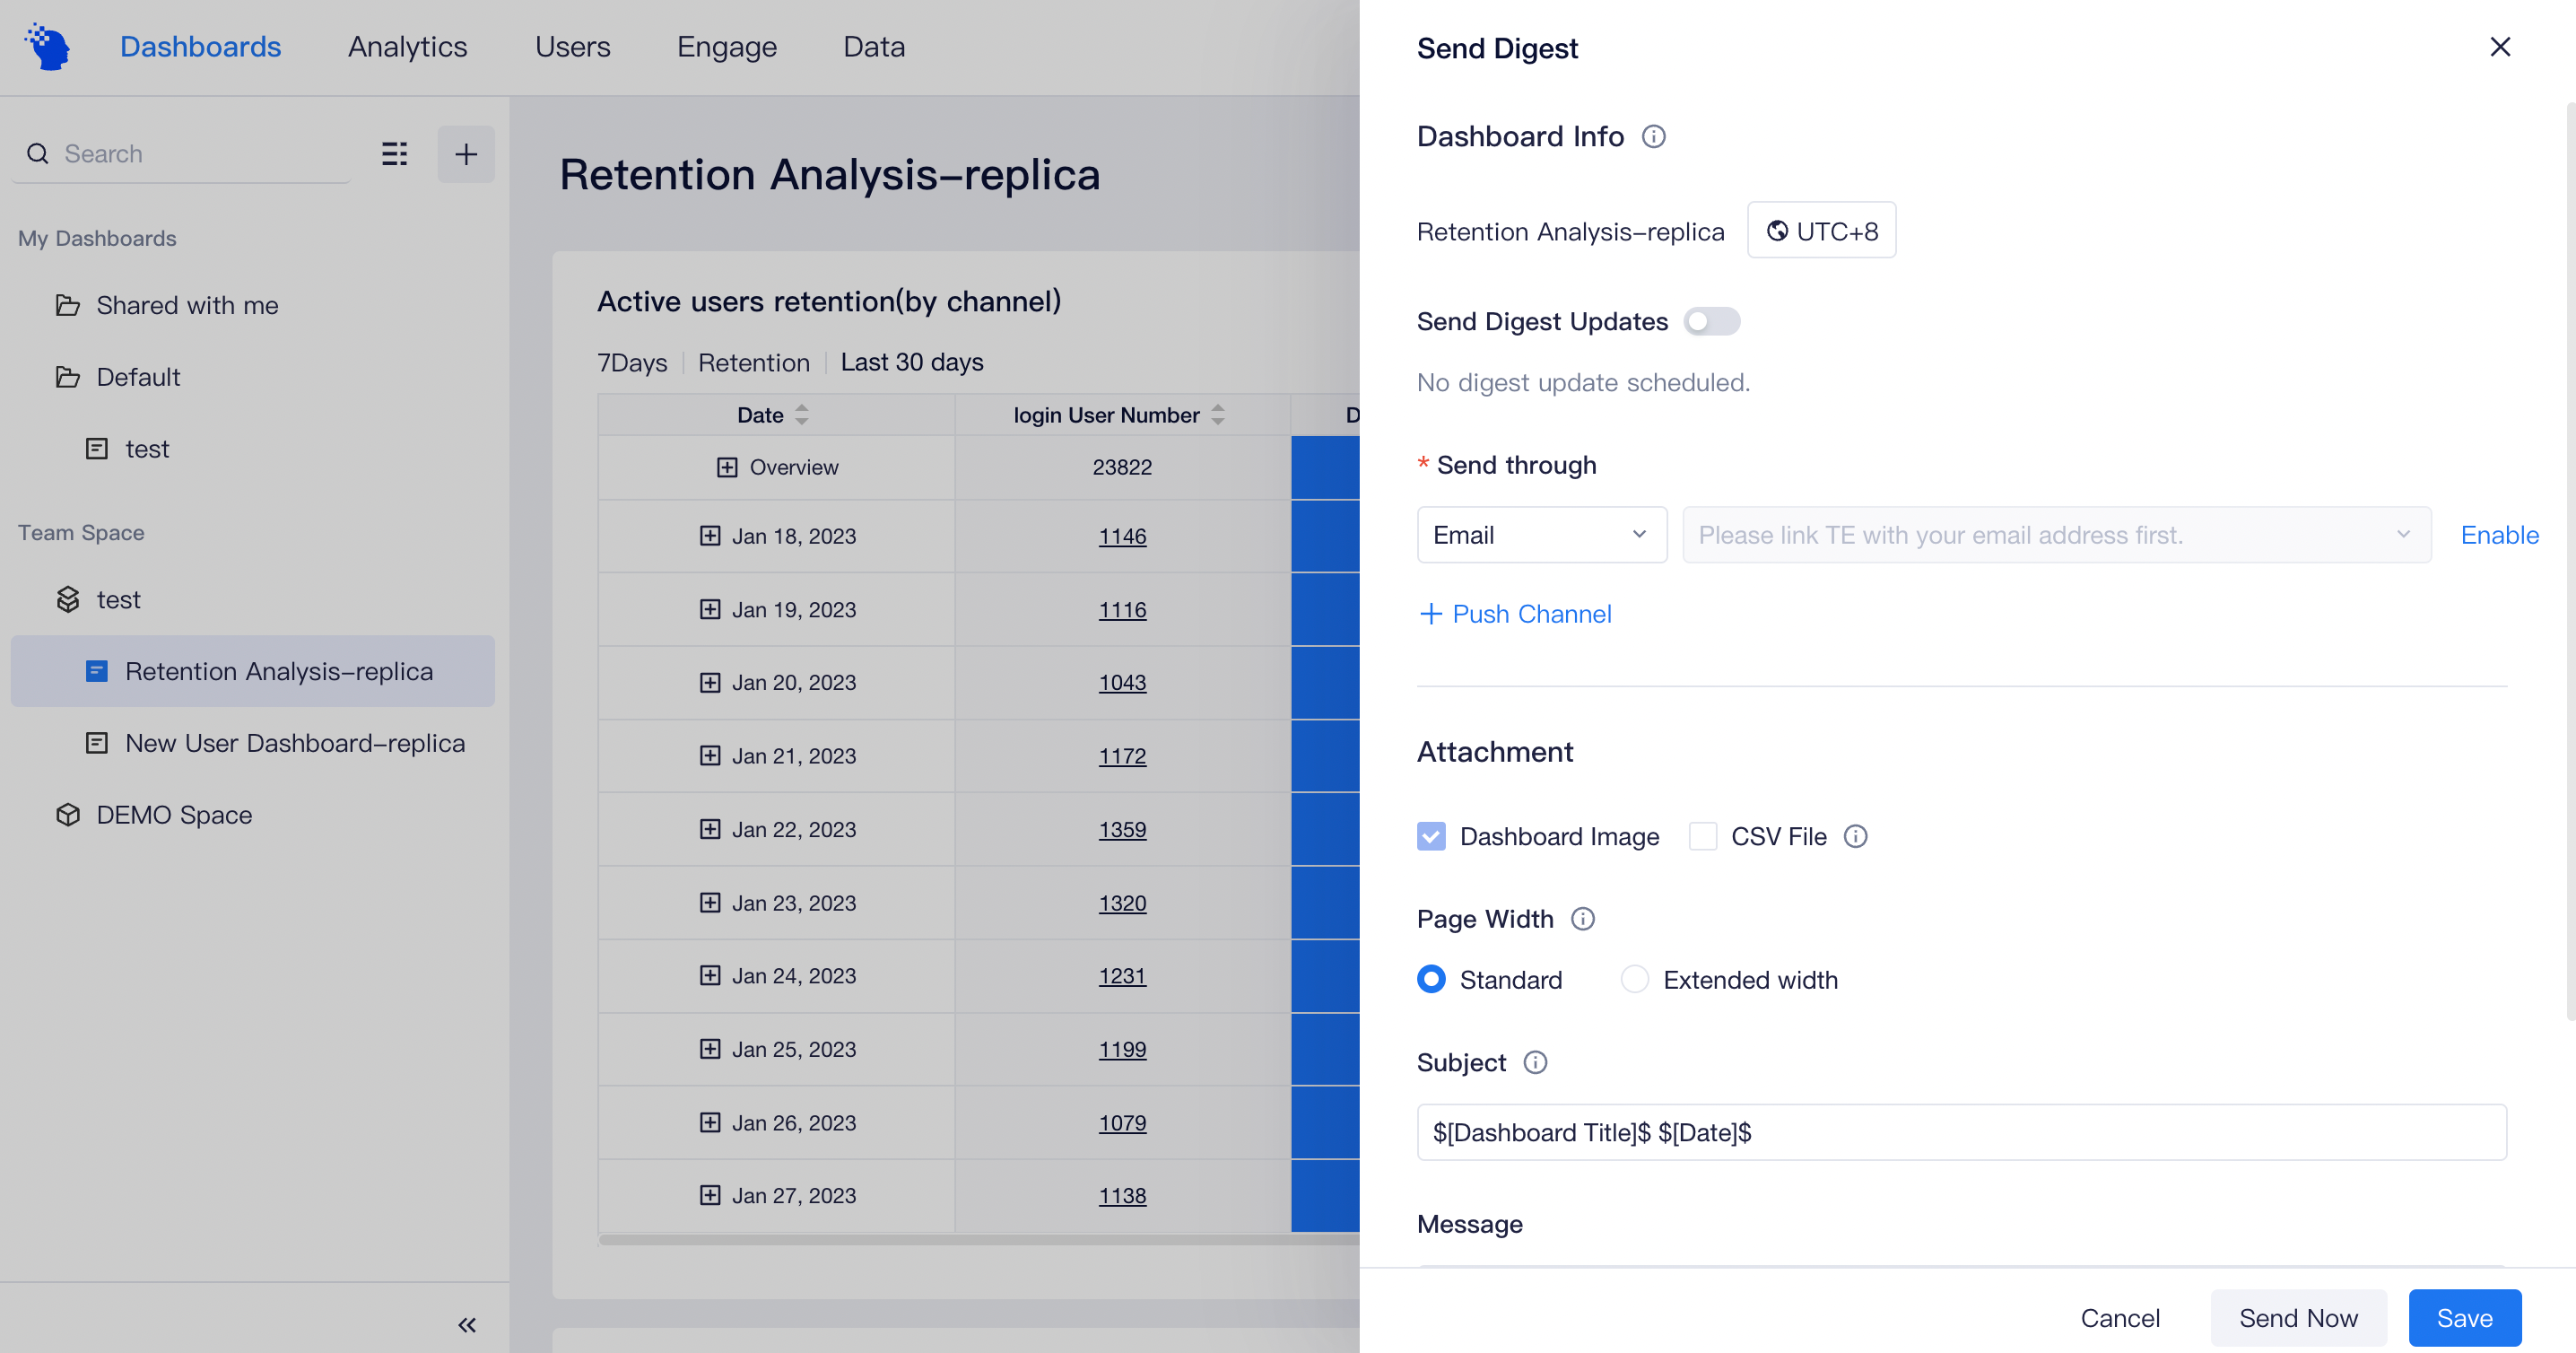Screen dimensions: 2576x1353
Task: Click the Send Now button
Action: click(x=2298, y=1318)
